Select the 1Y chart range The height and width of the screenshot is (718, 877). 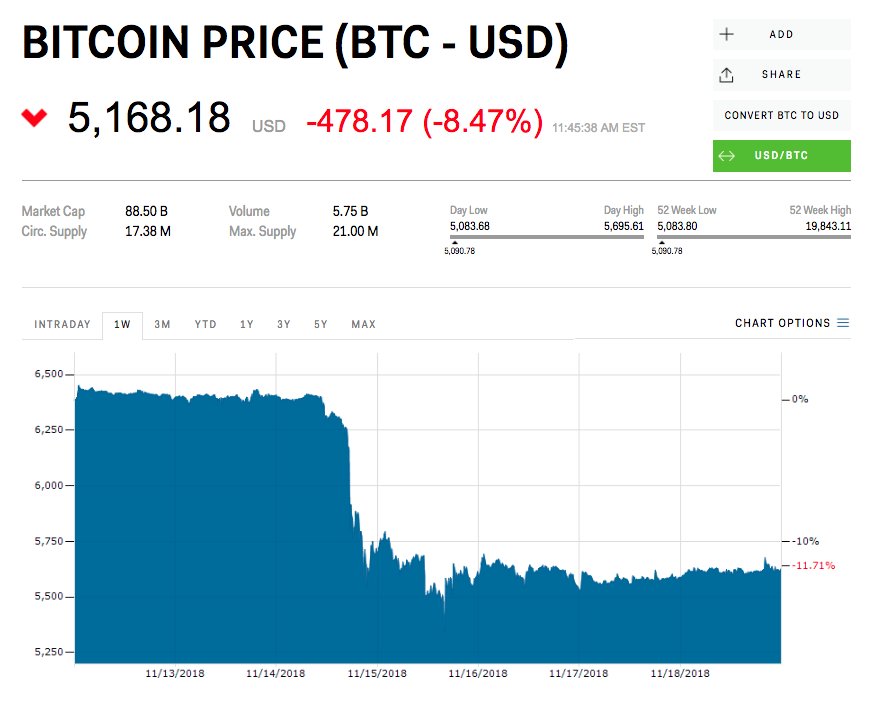point(246,324)
